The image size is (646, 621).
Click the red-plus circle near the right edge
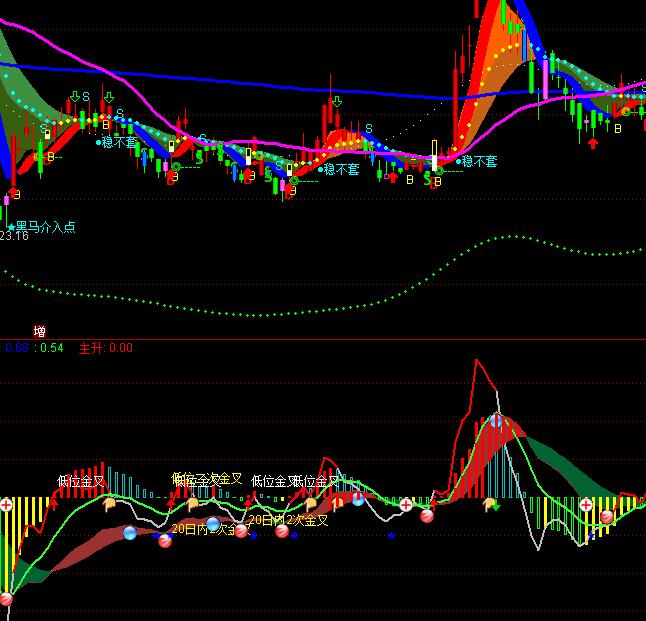(585, 505)
